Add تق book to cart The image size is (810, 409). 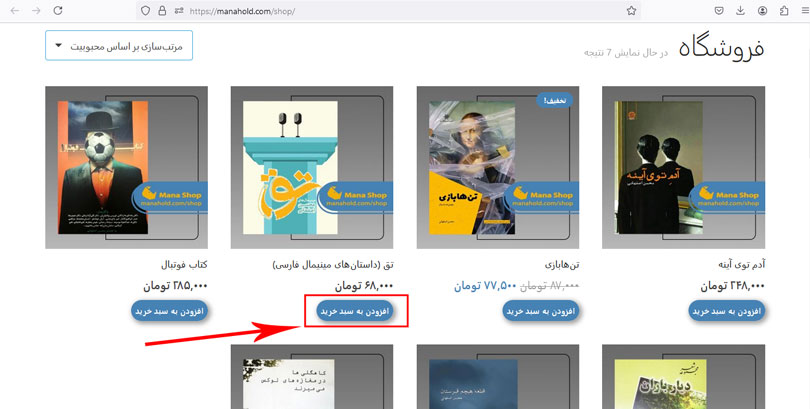pos(355,311)
